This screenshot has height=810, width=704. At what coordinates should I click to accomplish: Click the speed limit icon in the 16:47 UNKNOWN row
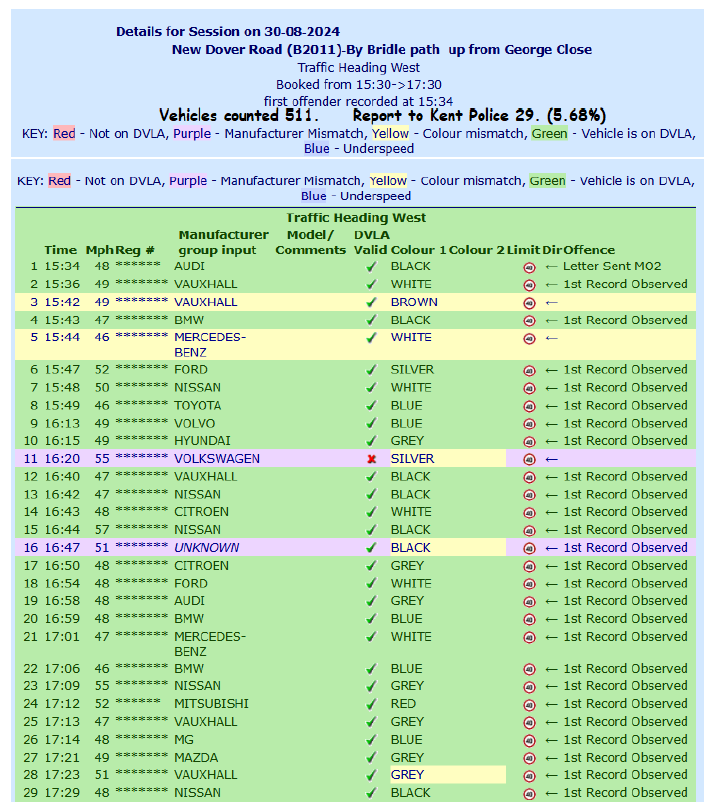pos(529,549)
